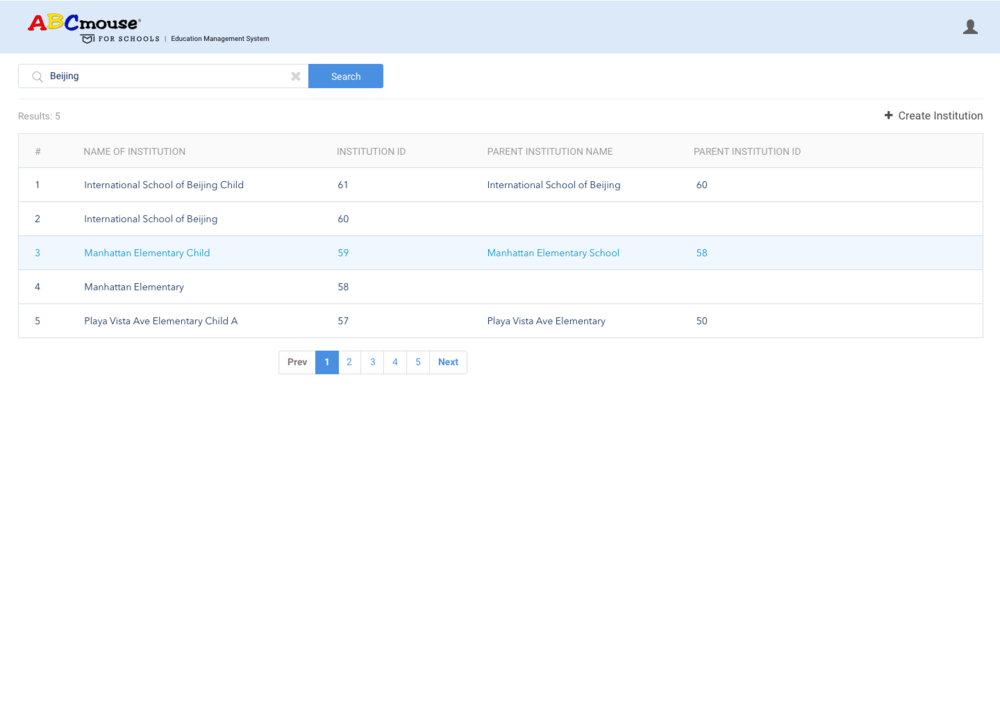Navigate to page 5
Screen dimensions: 1000x711
418,362
